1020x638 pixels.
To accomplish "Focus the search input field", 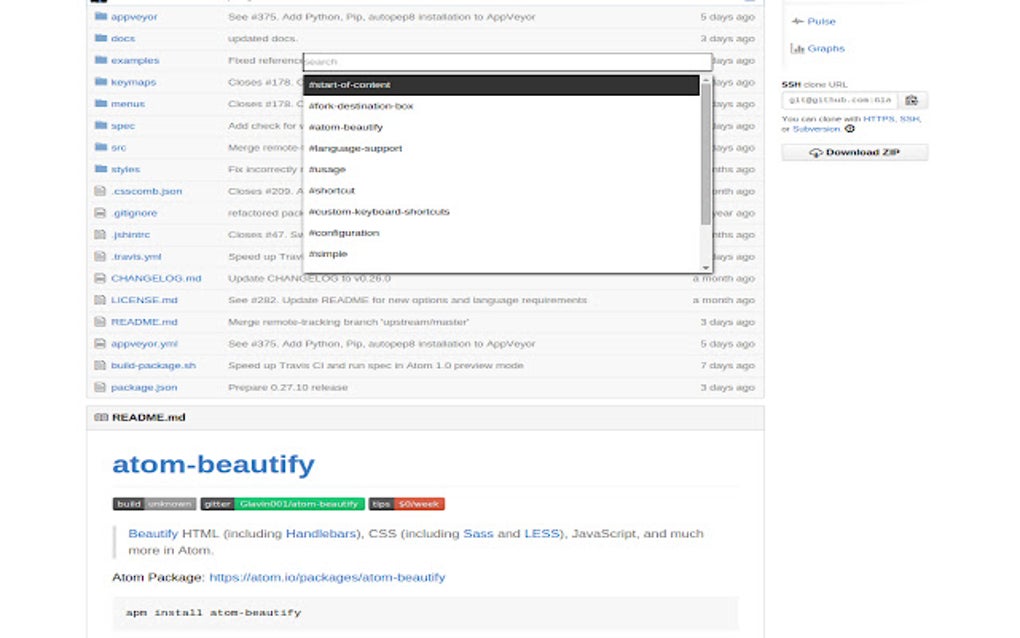I will [507, 62].
